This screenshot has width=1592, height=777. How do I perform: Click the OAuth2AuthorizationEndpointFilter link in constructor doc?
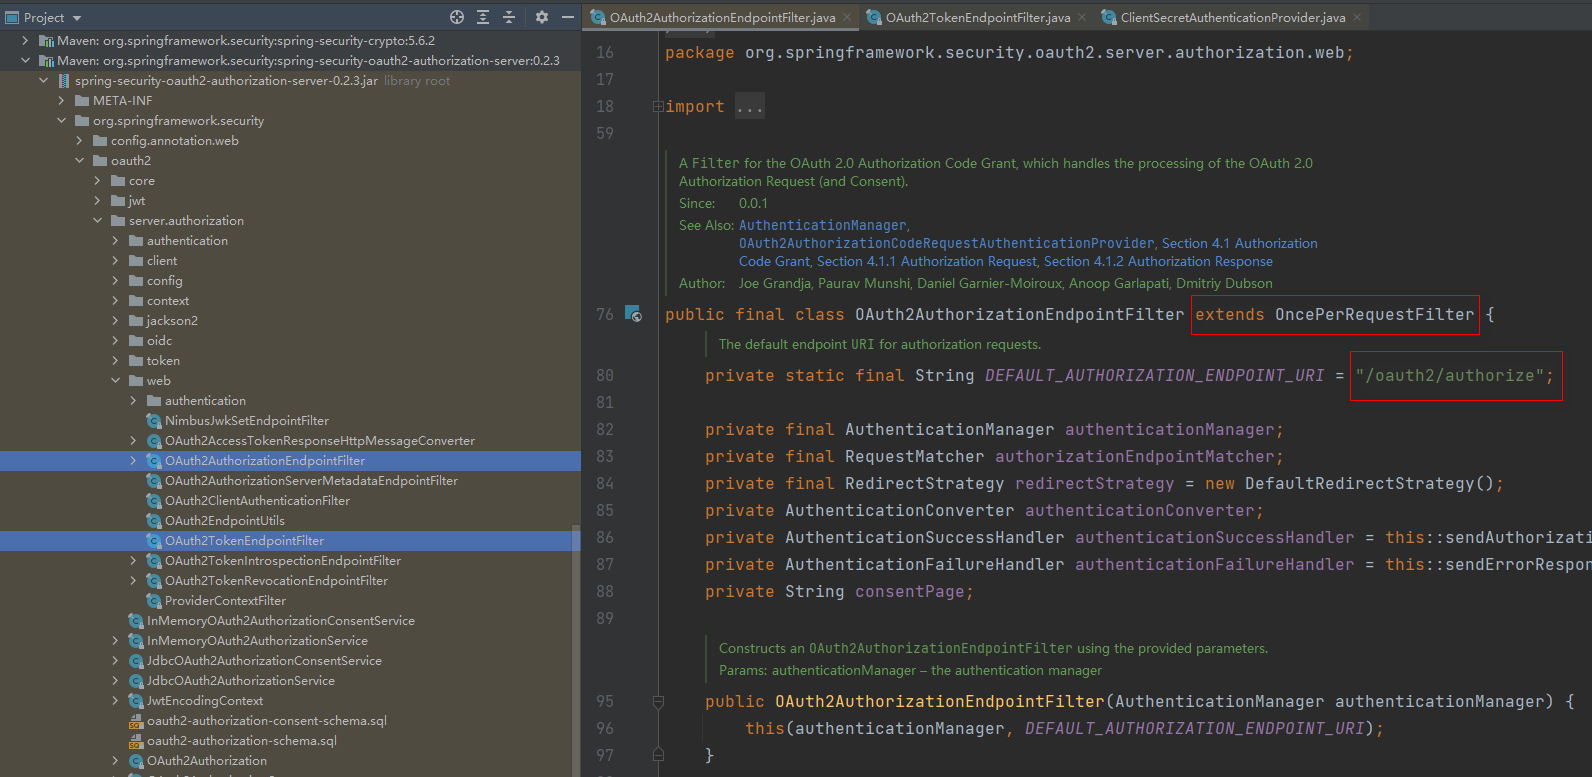[940, 649]
